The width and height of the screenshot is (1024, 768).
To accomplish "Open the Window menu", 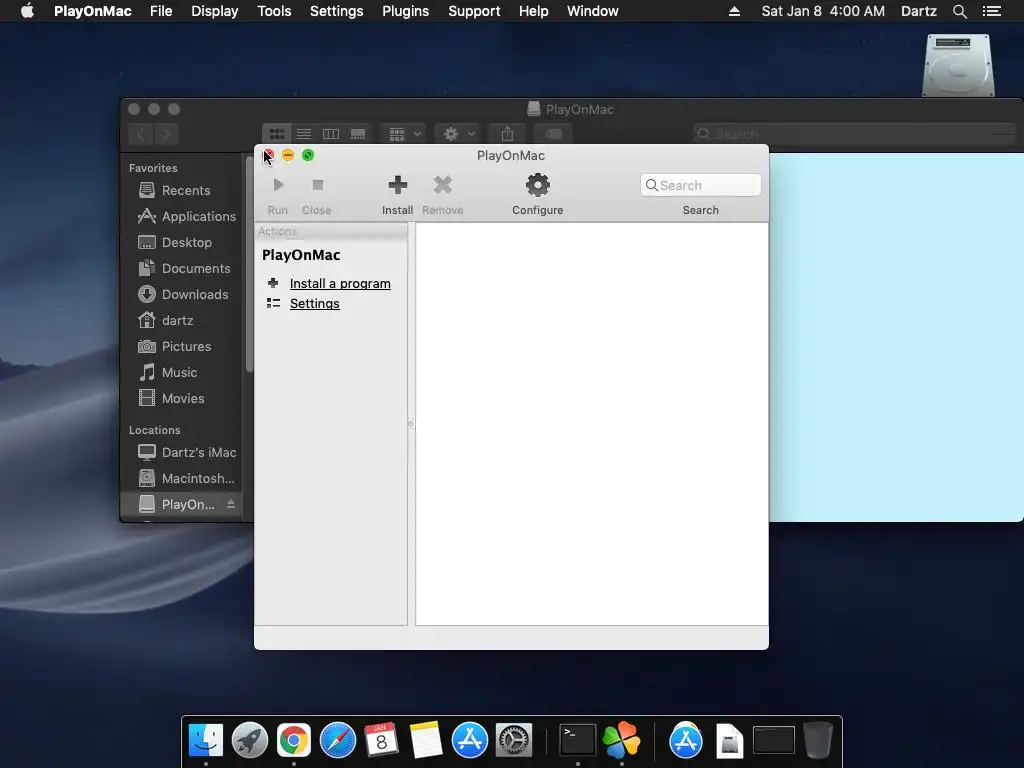I will coord(592,11).
